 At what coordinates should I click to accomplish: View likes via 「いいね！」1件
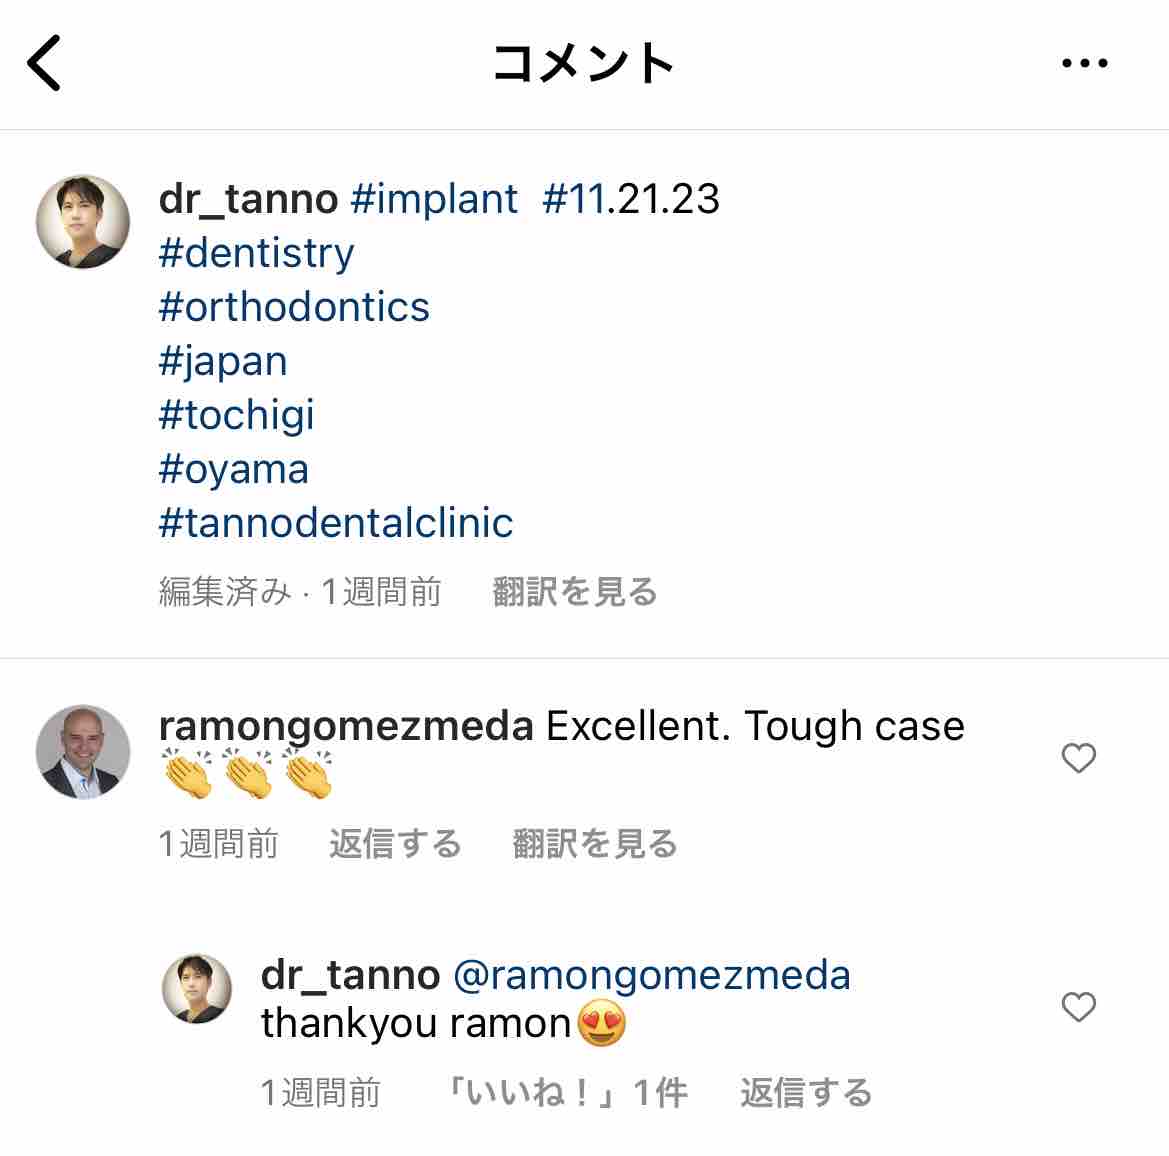pyautogui.click(x=567, y=1093)
